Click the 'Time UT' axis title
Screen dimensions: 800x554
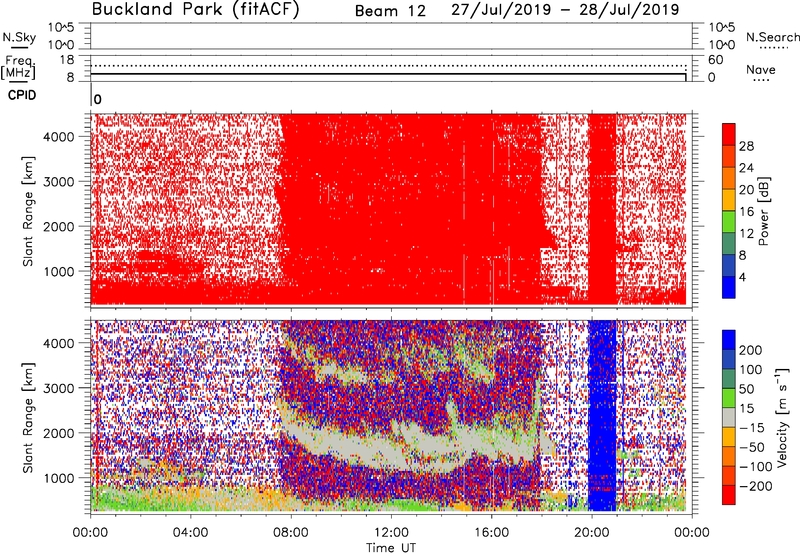pyautogui.click(x=391, y=548)
